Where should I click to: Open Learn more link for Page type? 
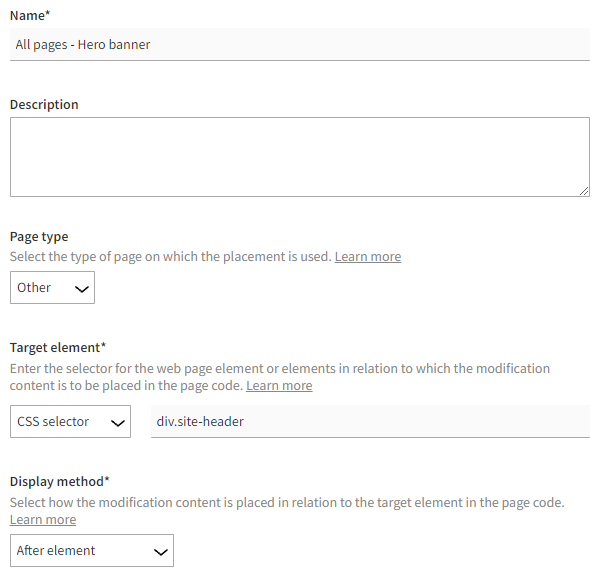tap(367, 257)
